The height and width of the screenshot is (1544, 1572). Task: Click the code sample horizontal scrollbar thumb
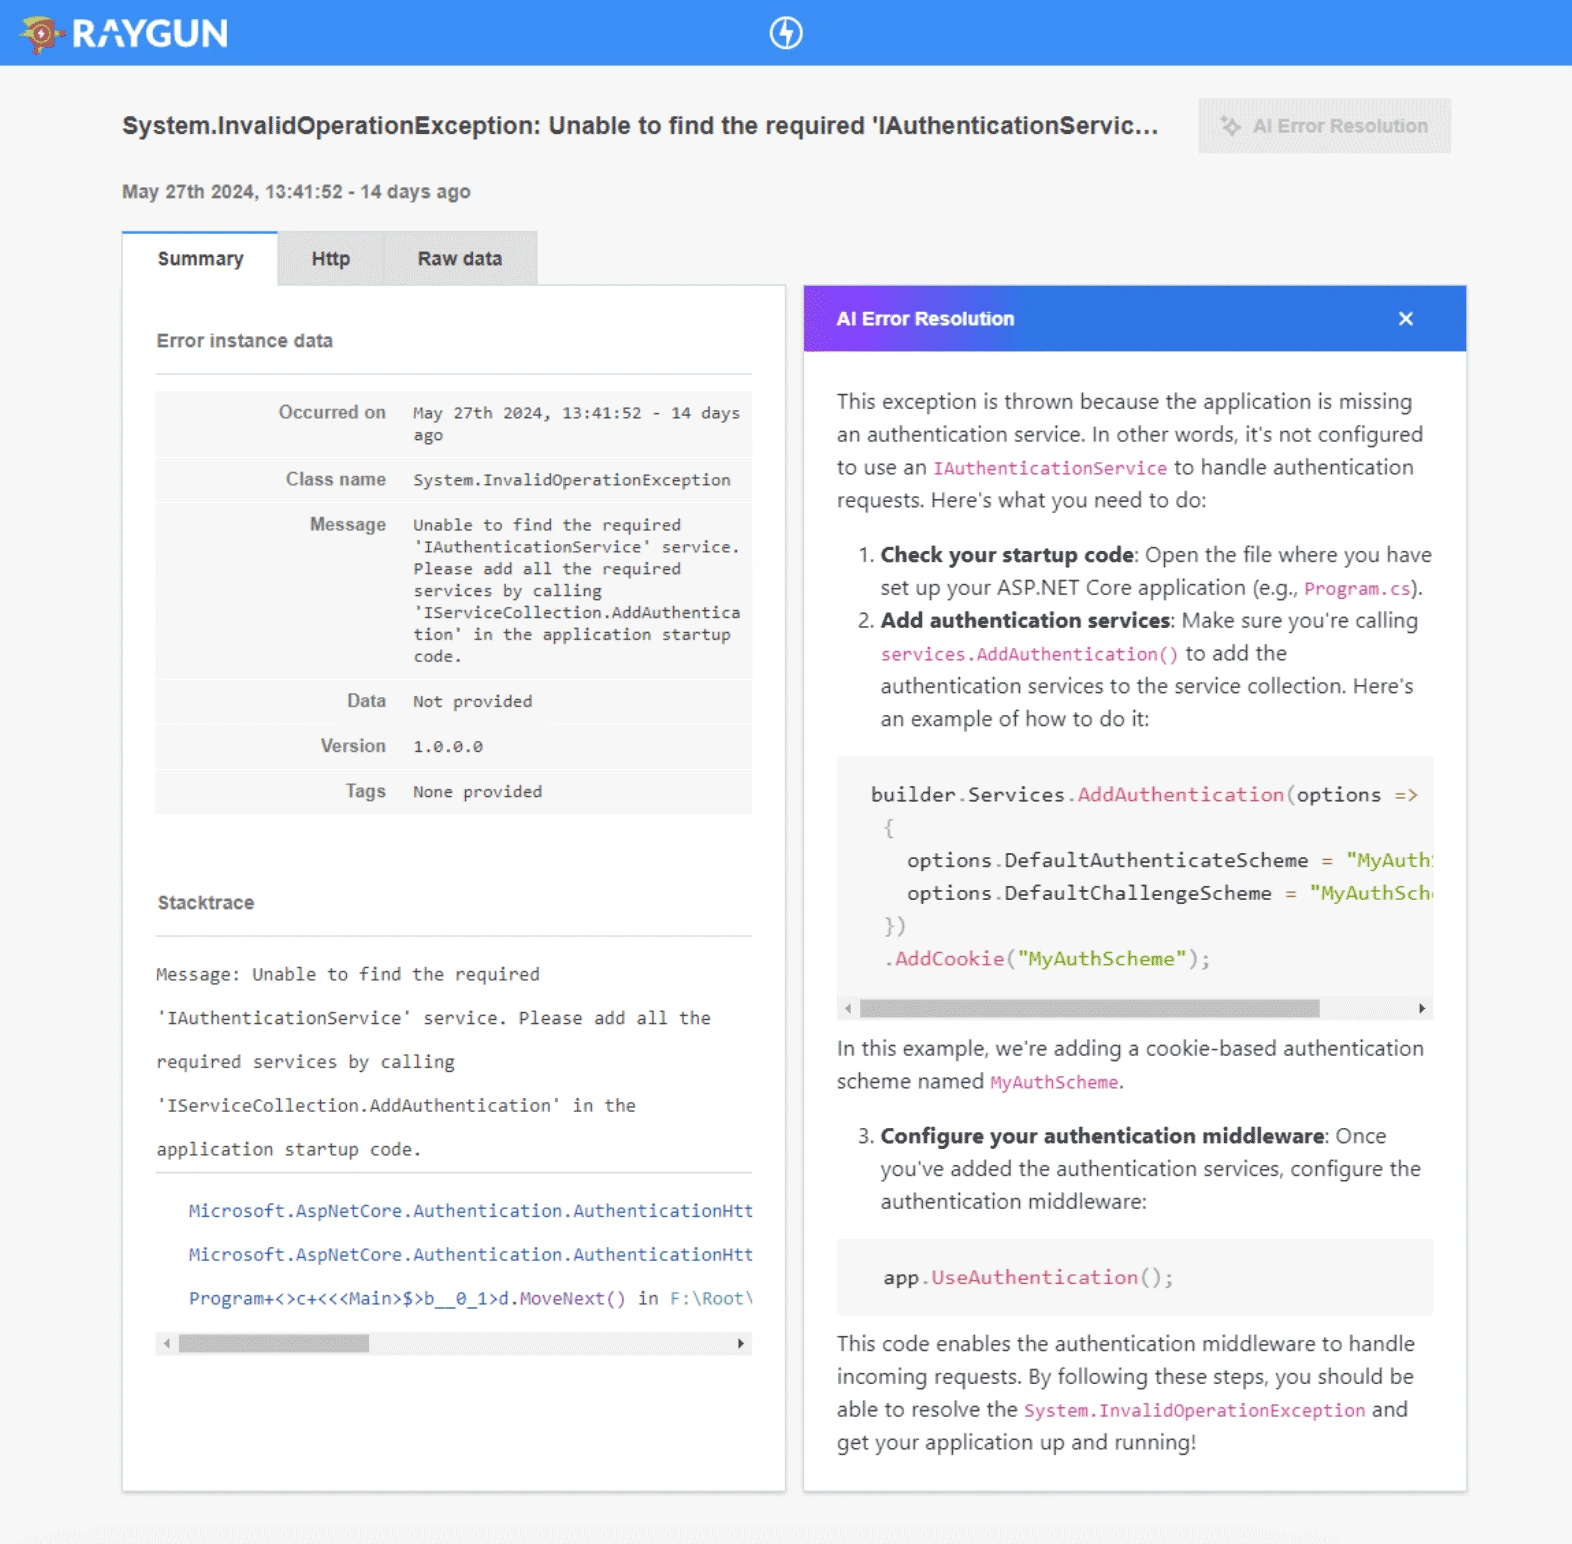click(1089, 1008)
